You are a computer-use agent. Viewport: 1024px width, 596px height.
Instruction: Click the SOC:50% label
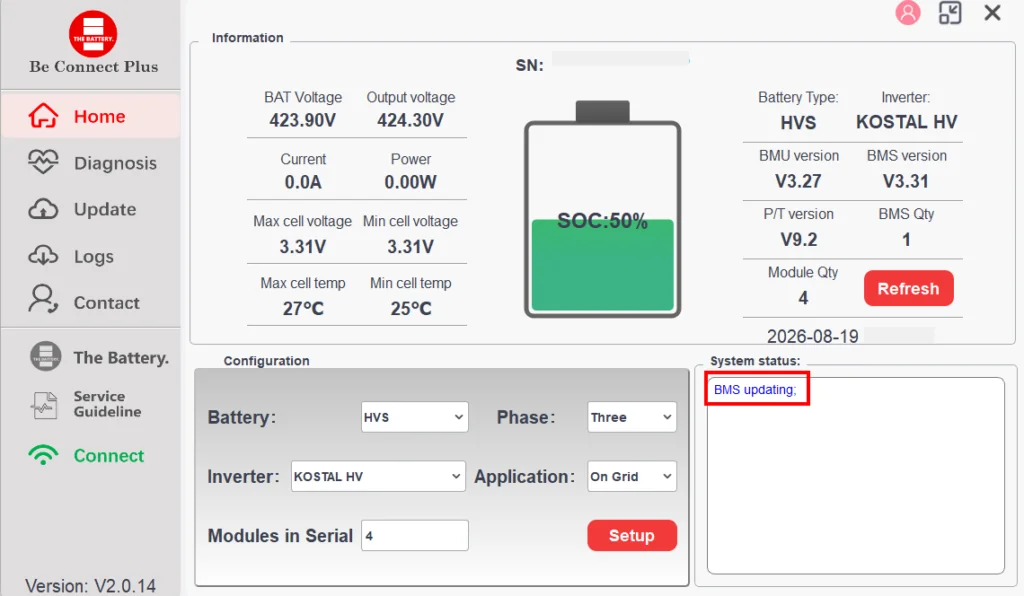click(x=602, y=221)
